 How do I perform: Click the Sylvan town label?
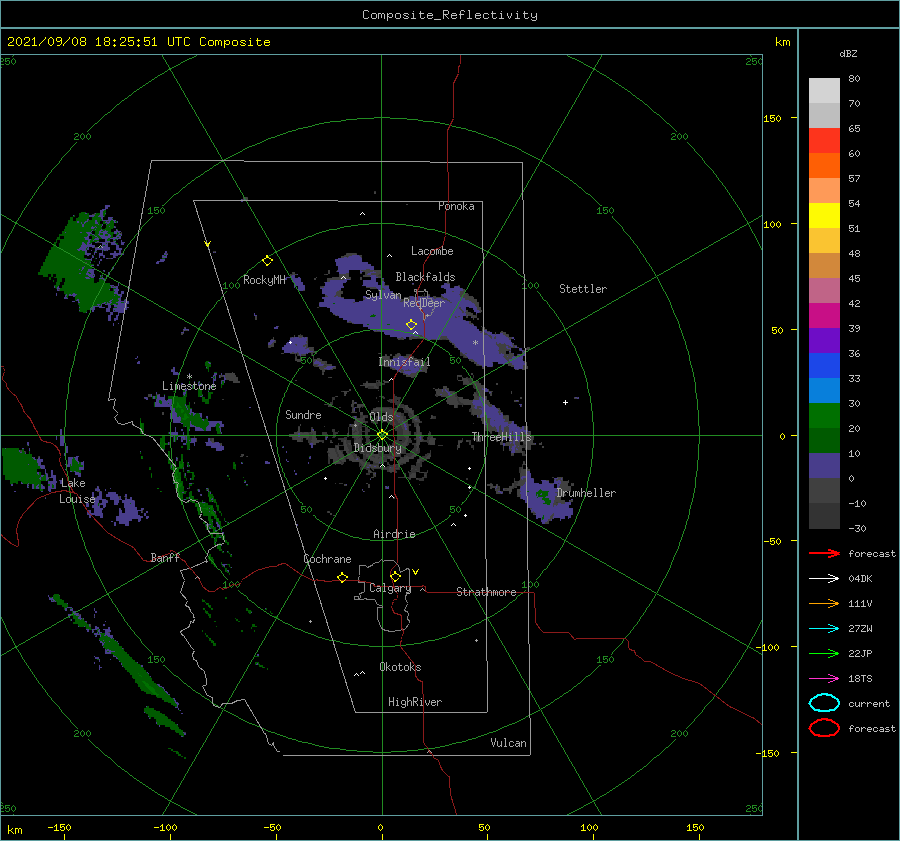click(x=383, y=295)
